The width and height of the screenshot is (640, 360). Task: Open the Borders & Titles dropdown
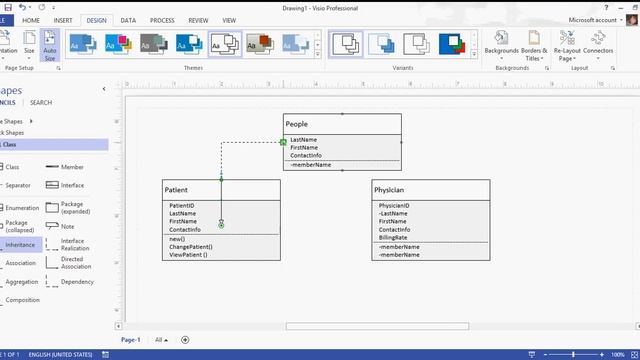pyautogui.click(x=534, y=45)
